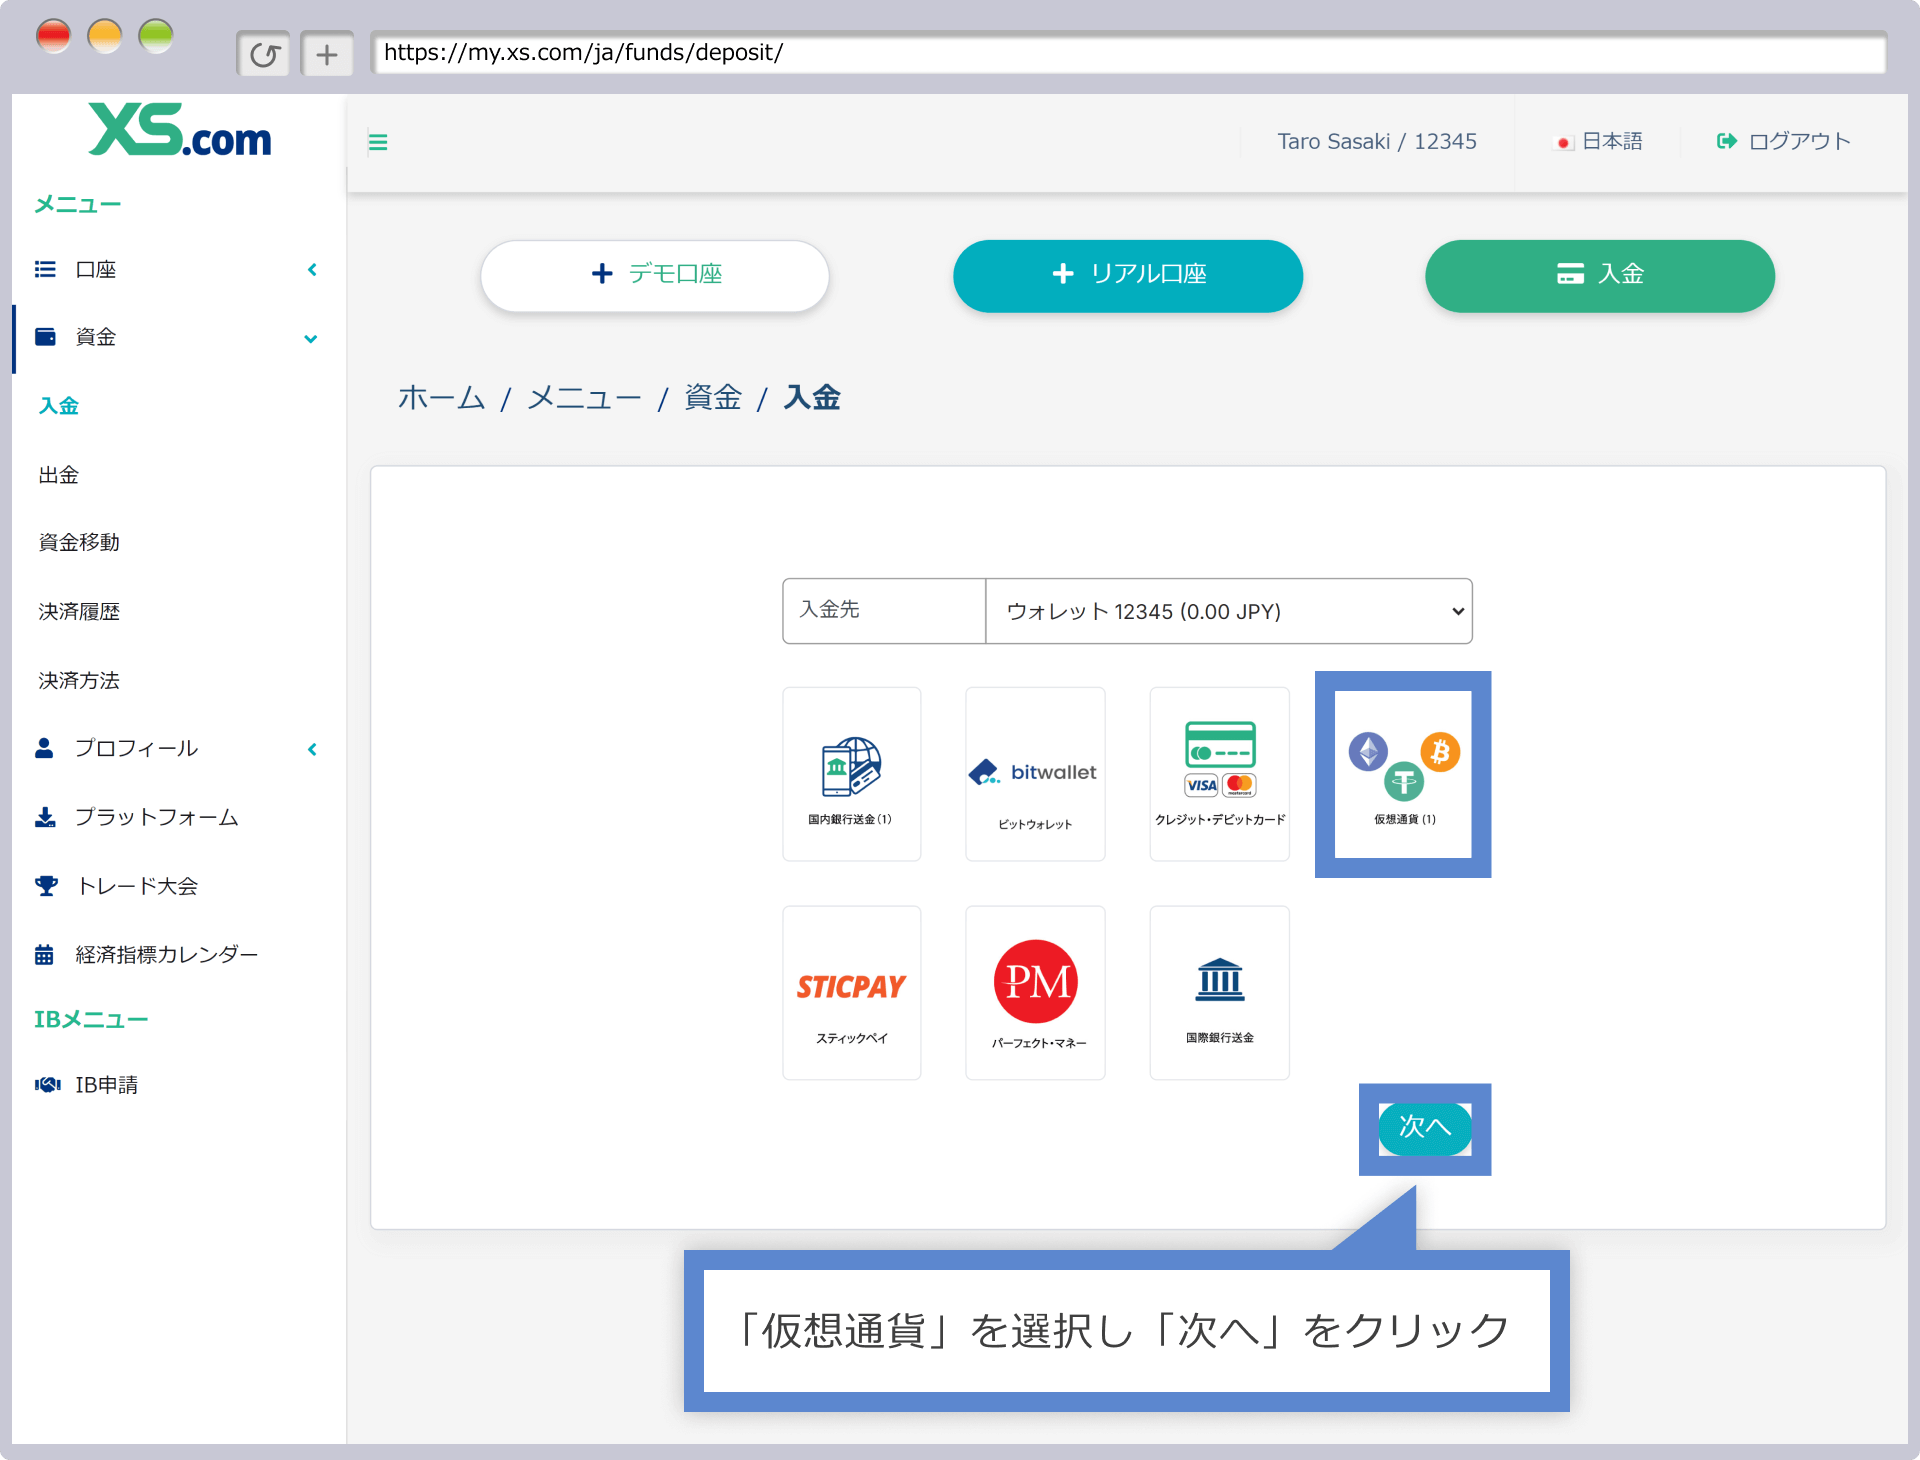
Task: Click the ログアウト link
Action: pos(1799,141)
